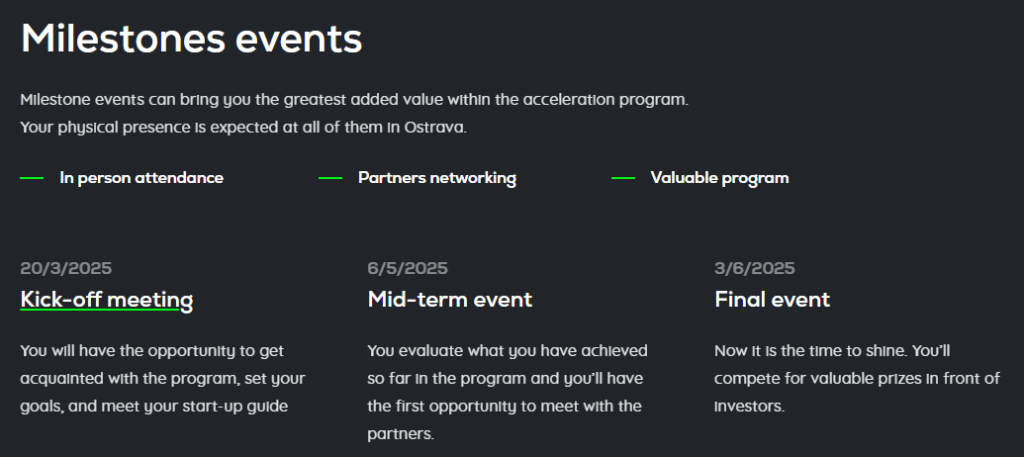This screenshot has width=1024, height=457.
Task: Click the 6/5/2025 date
Action: coord(407,268)
